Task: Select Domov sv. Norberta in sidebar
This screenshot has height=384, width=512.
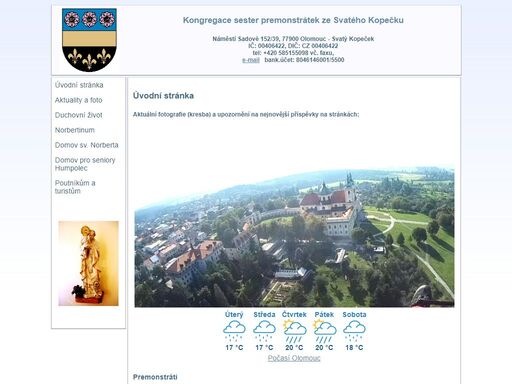Action: 86,145
